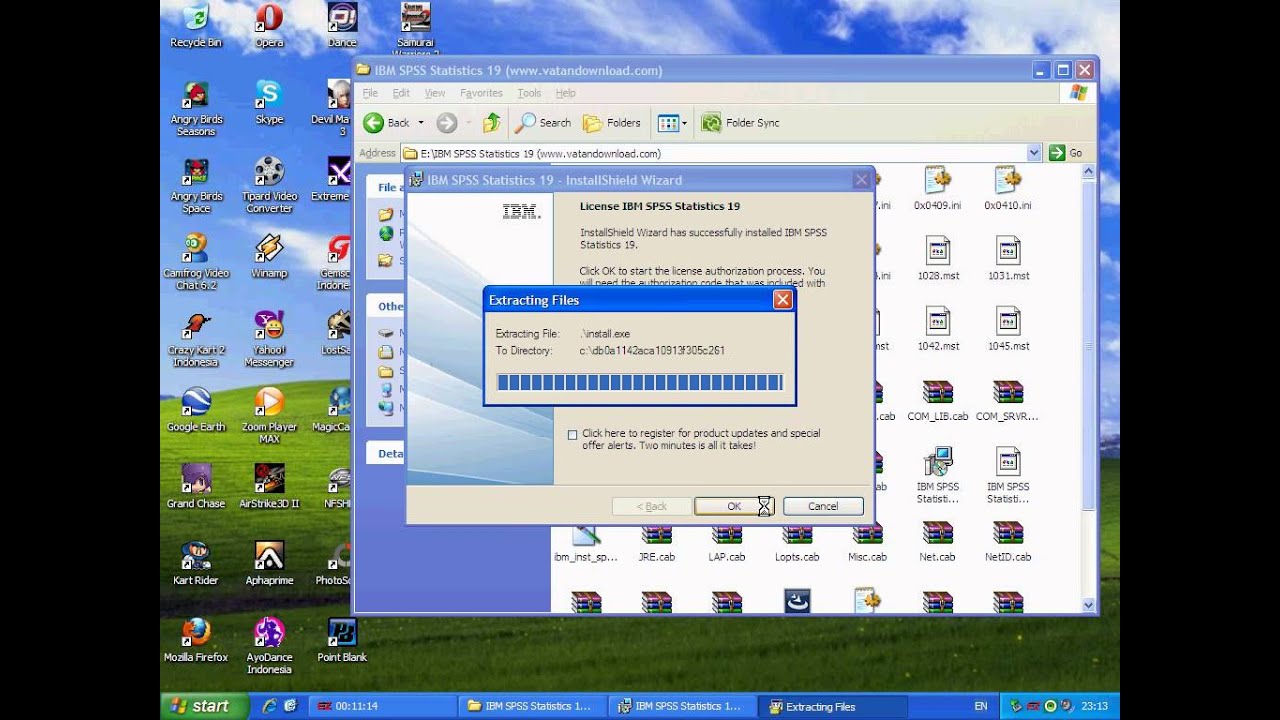Open Angry Birds Space shortcut
Image resolution: width=1280 pixels, height=720 pixels.
point(196,185)
